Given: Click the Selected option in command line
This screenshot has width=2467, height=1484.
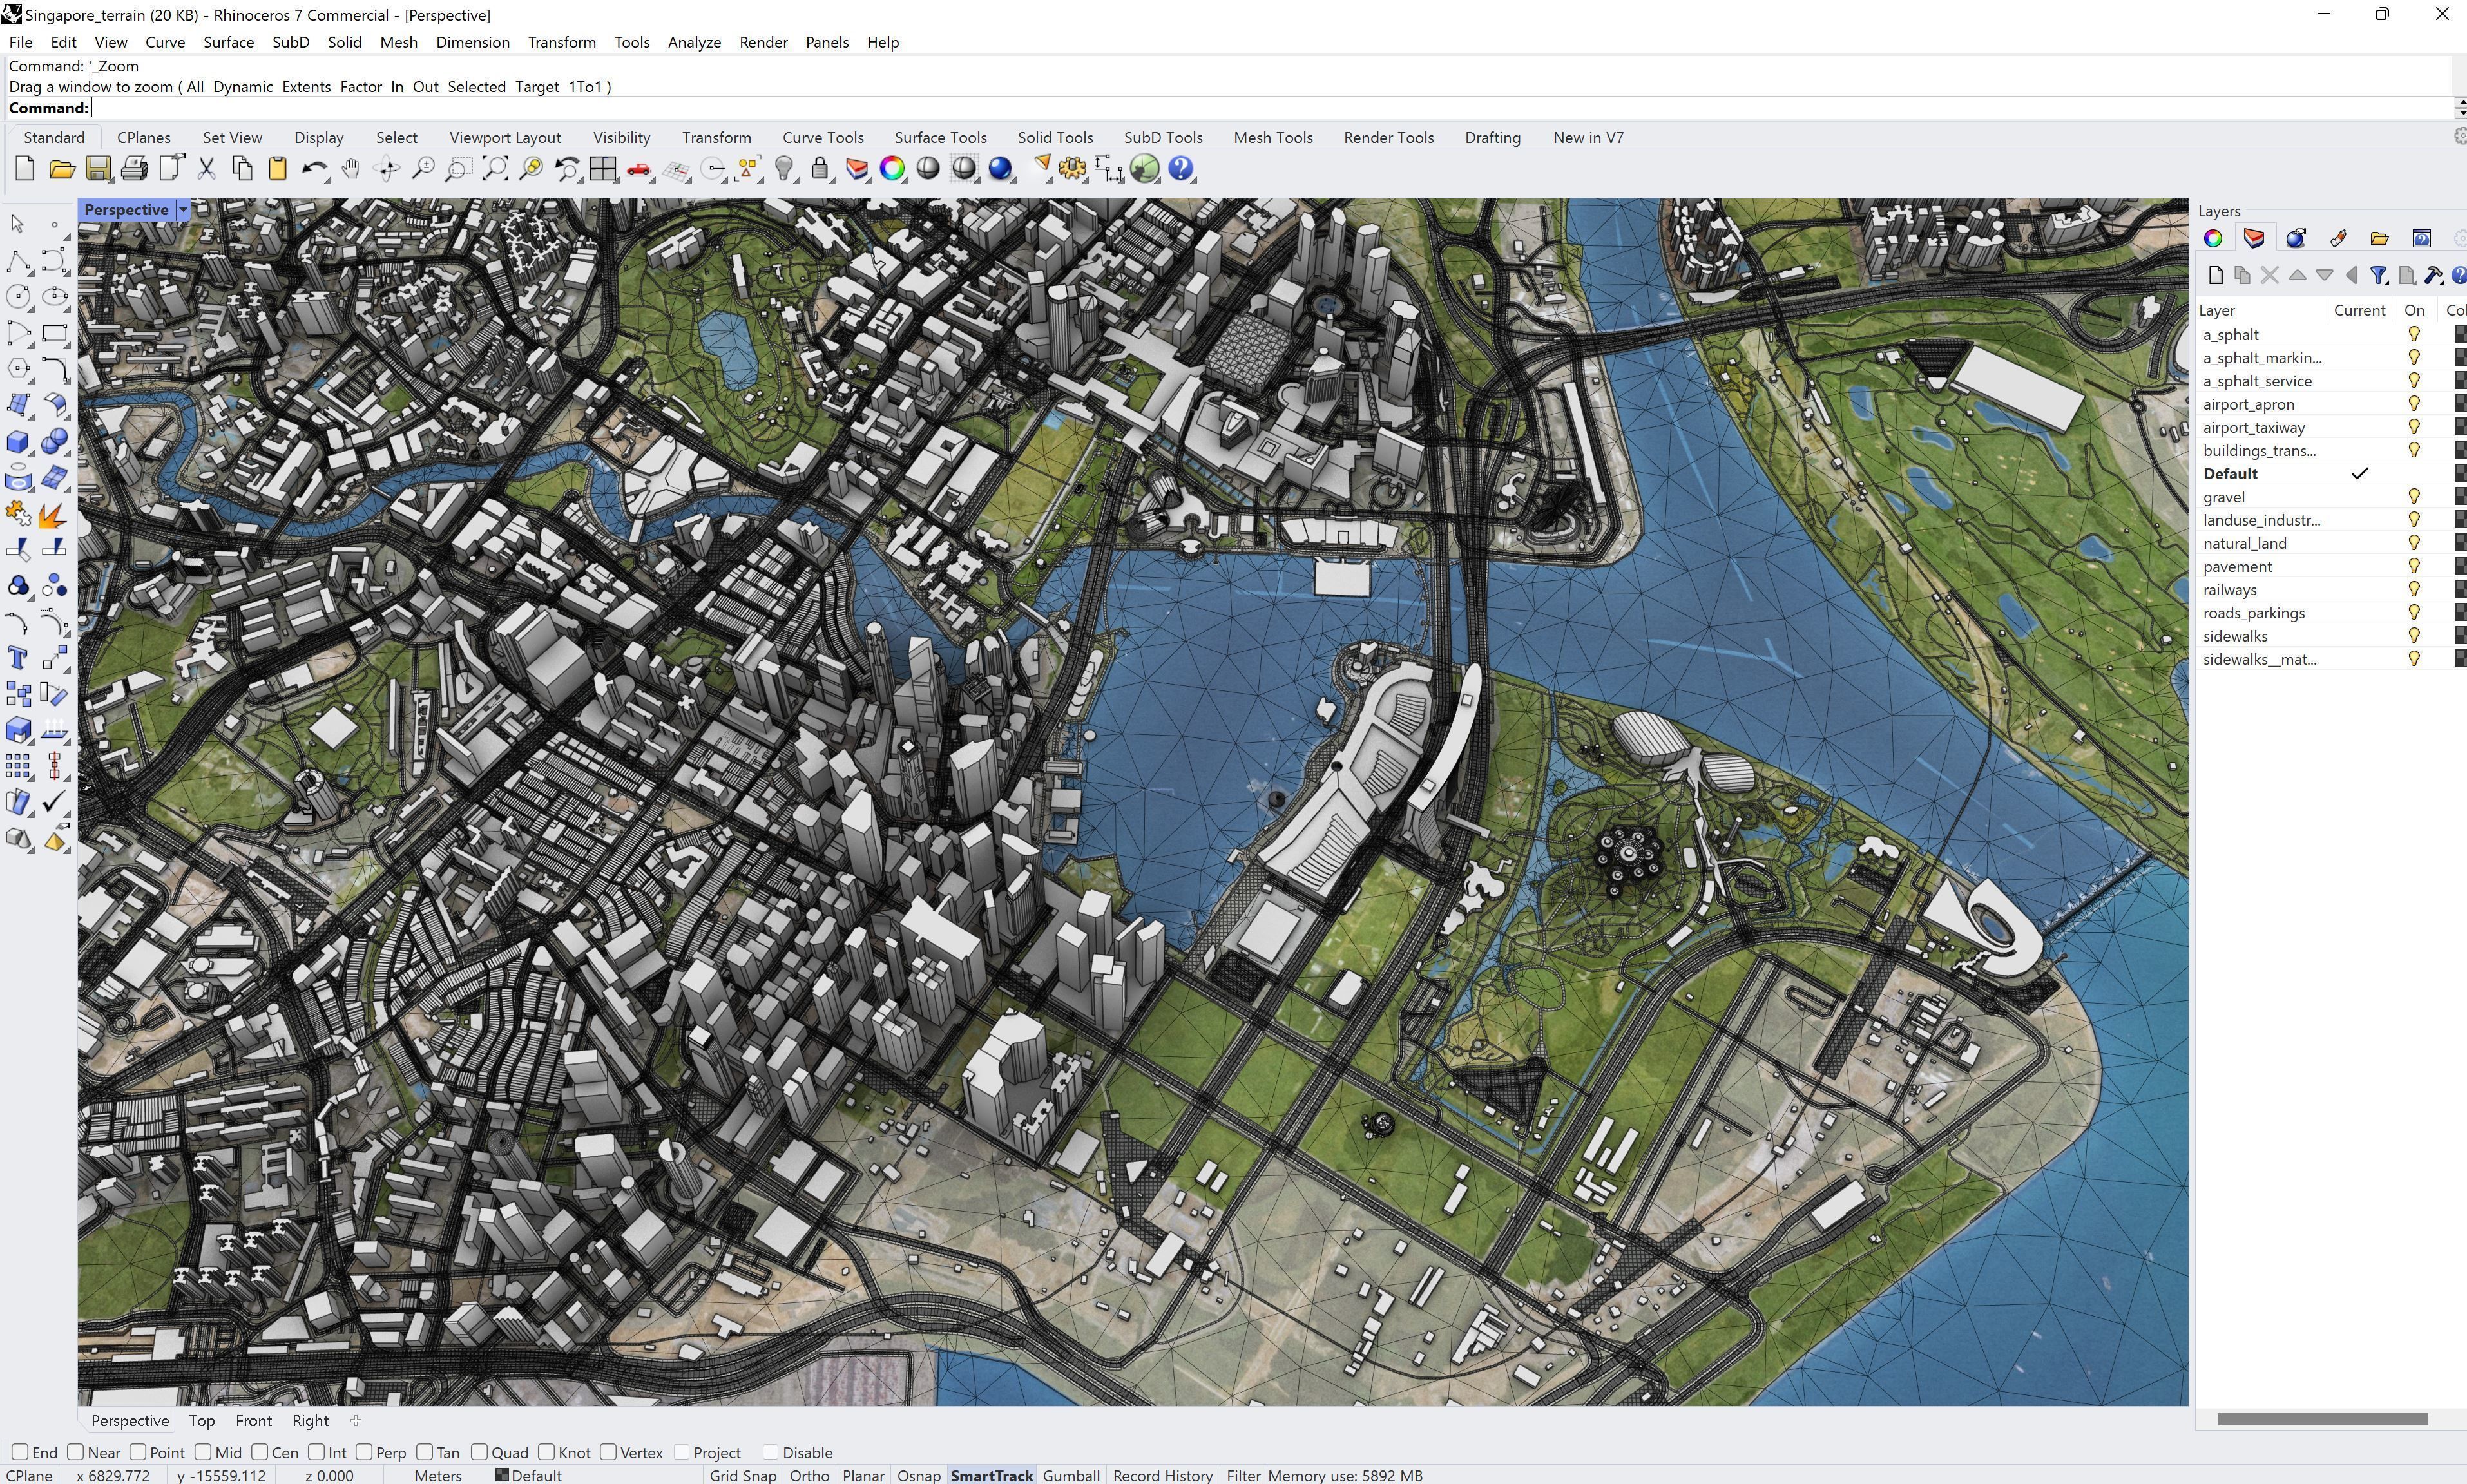Looking at the screenshot, I should pyautogui.click(x=476, y=87).
